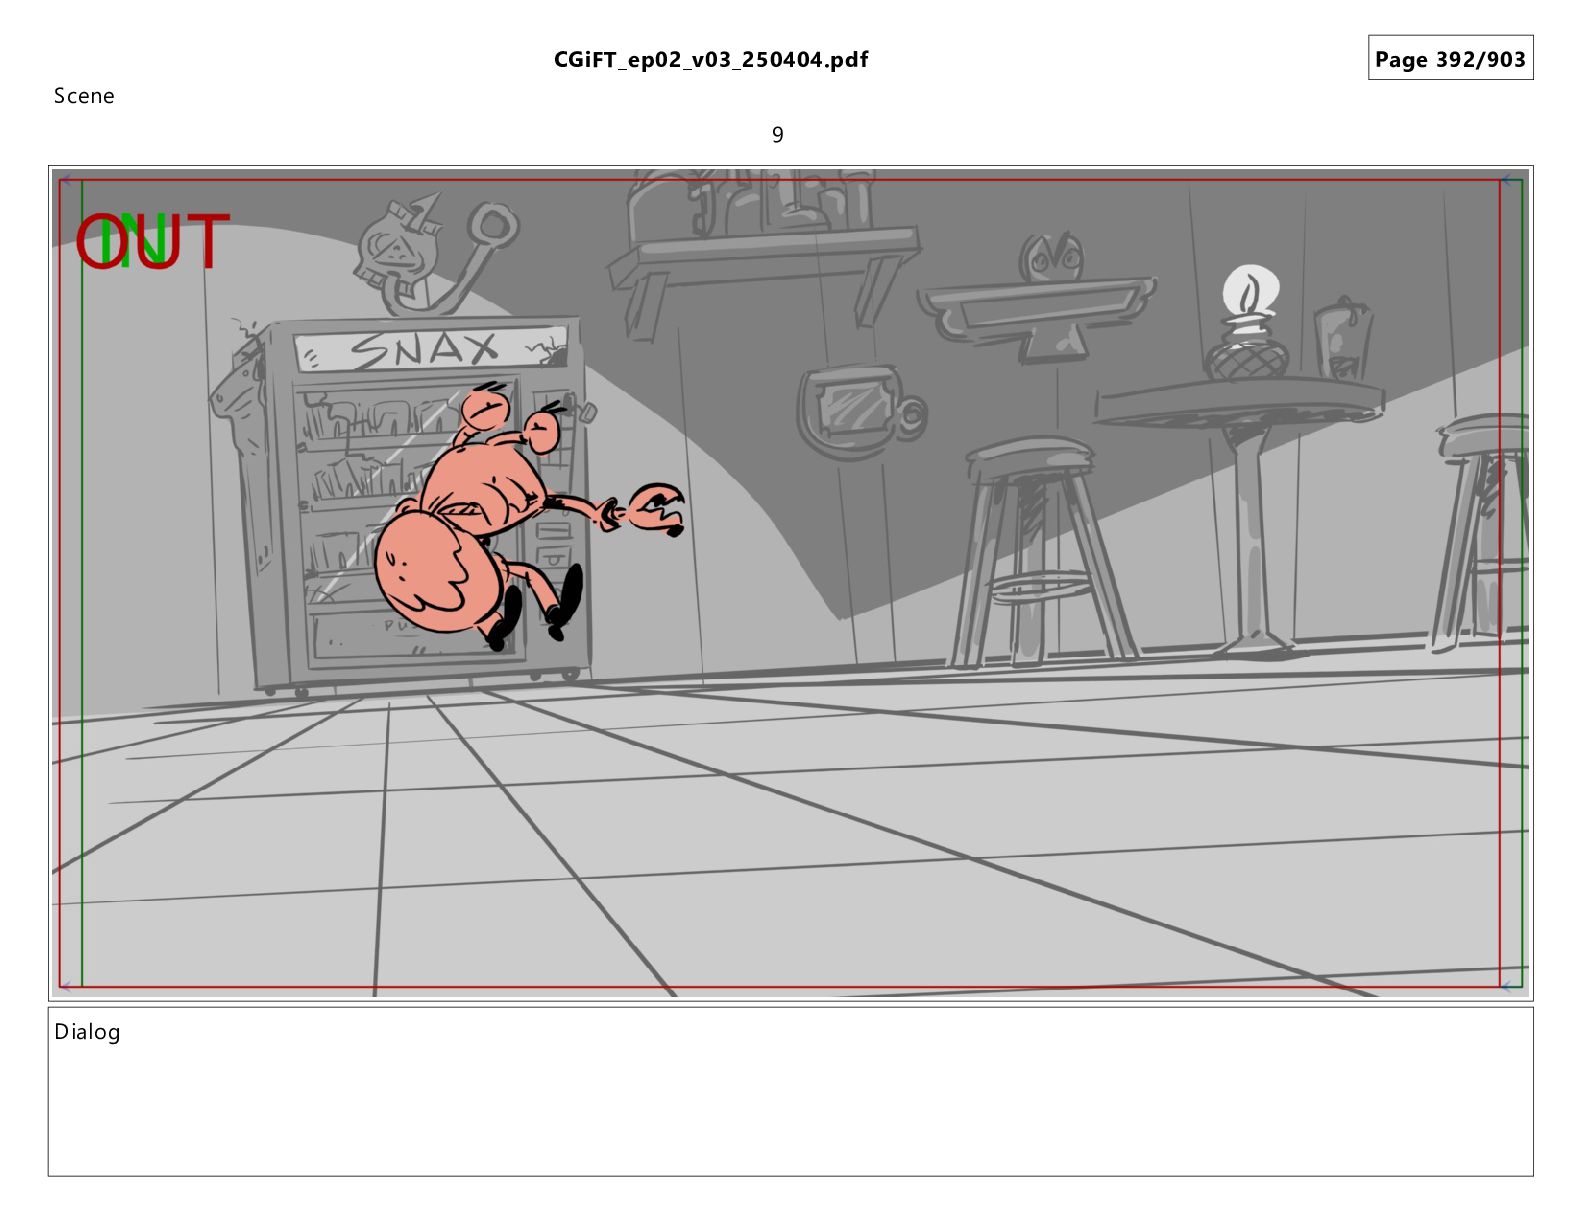Click the Dialog label

pyautogui.click(x=87, y=1032)
